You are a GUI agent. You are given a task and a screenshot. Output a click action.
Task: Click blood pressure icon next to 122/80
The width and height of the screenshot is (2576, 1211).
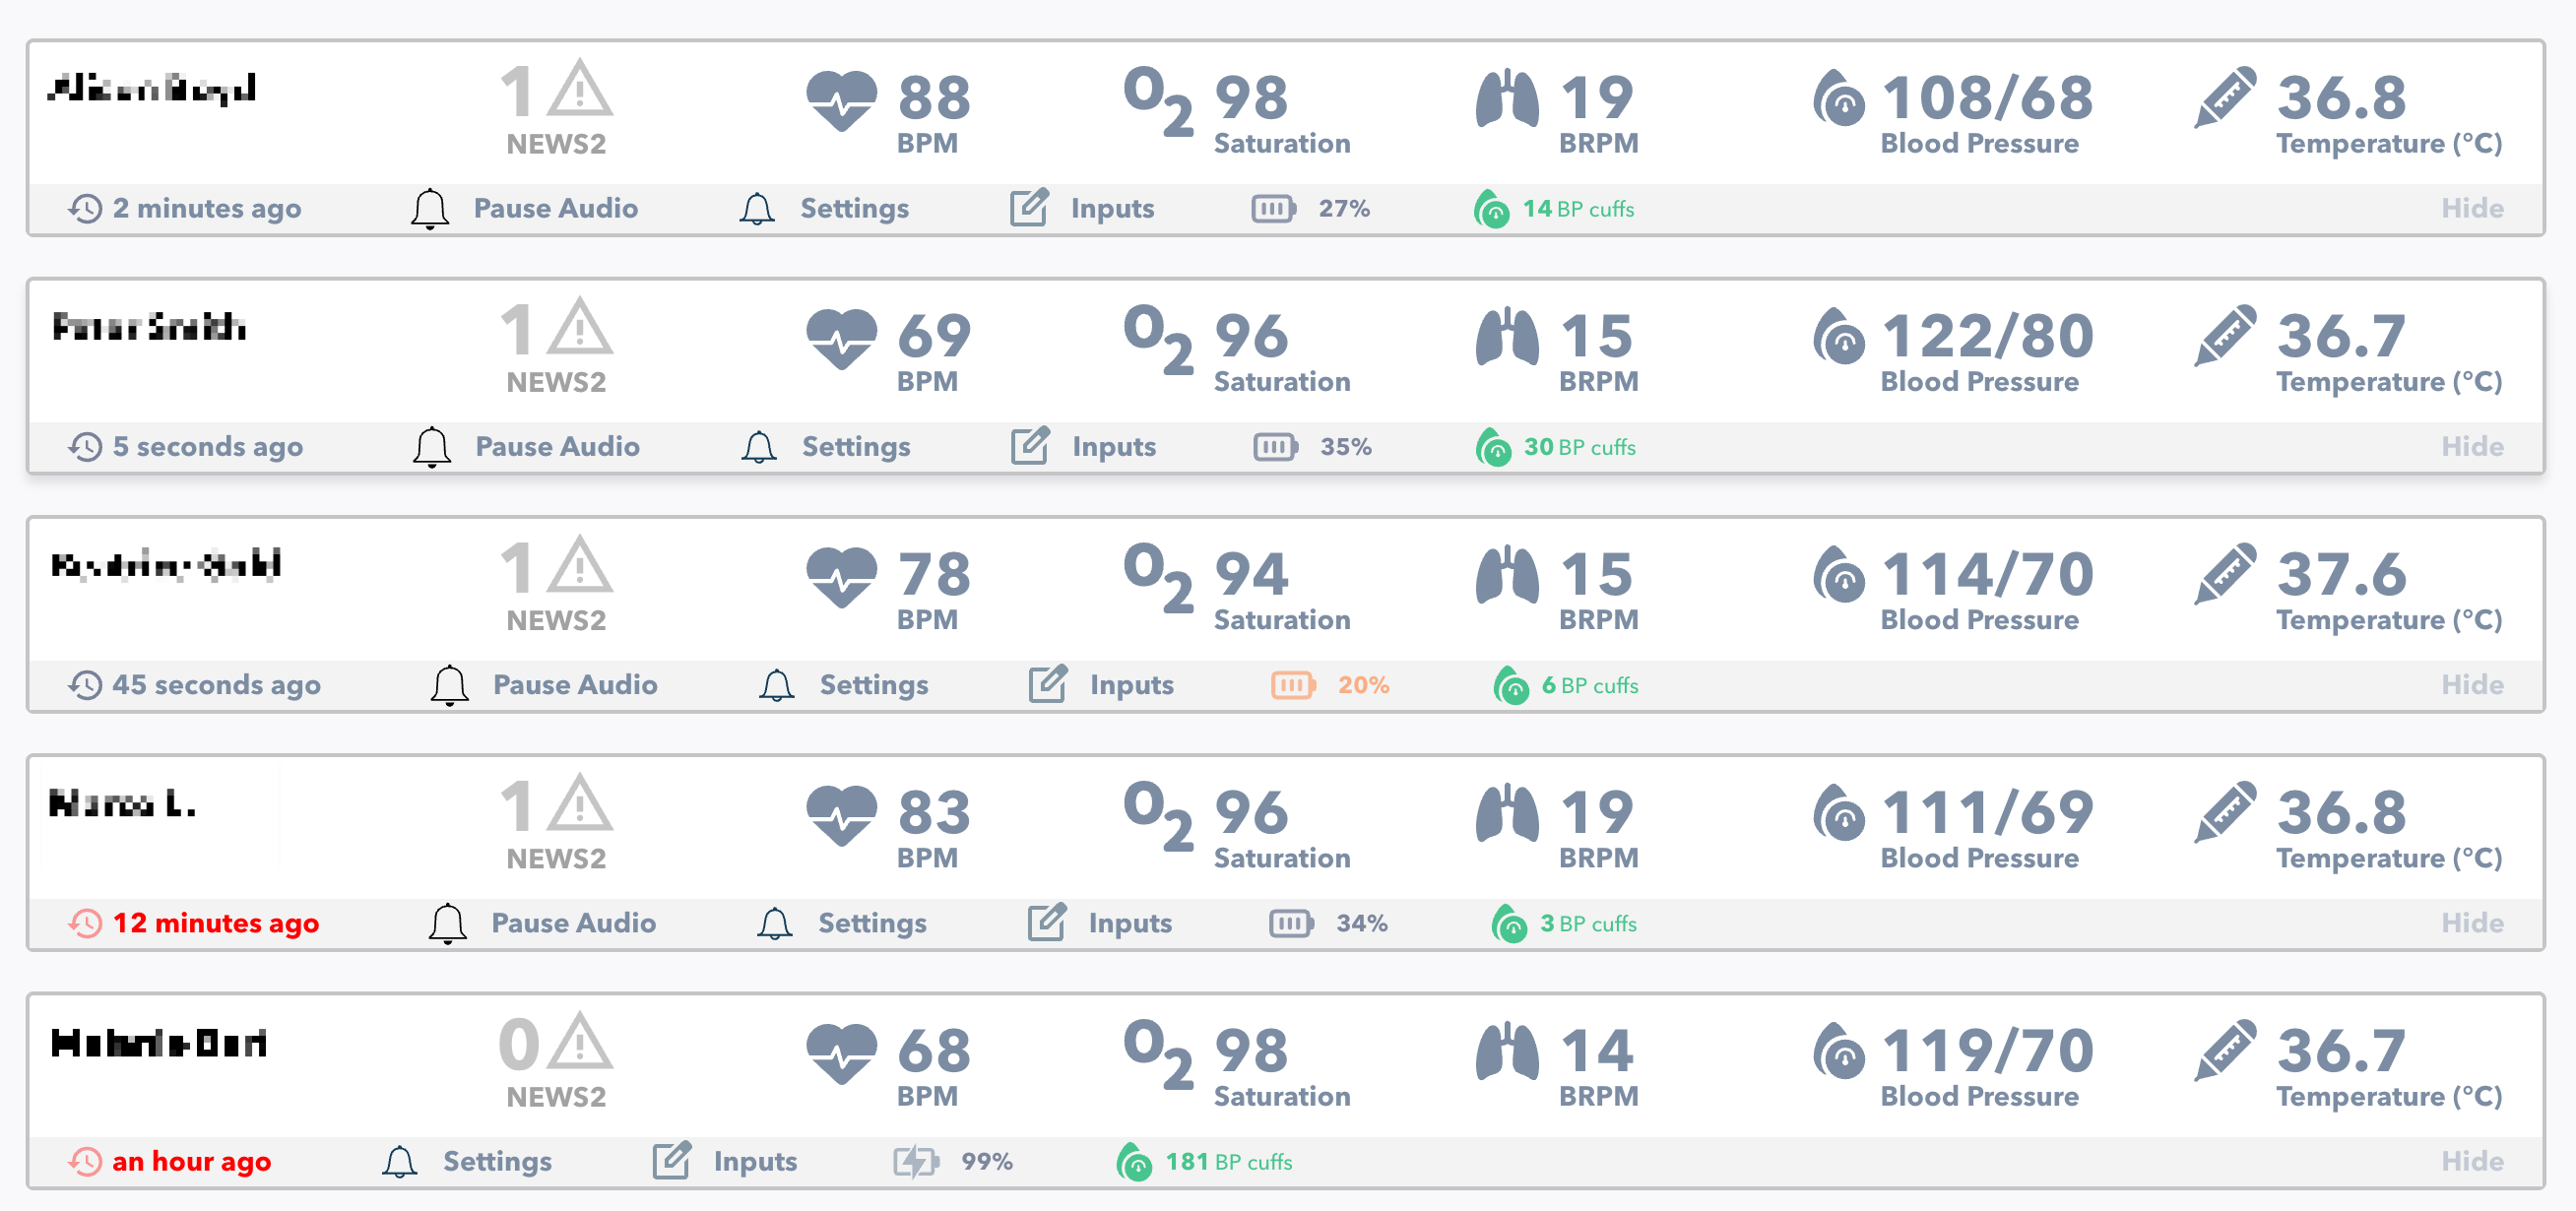coord(1838,336)
